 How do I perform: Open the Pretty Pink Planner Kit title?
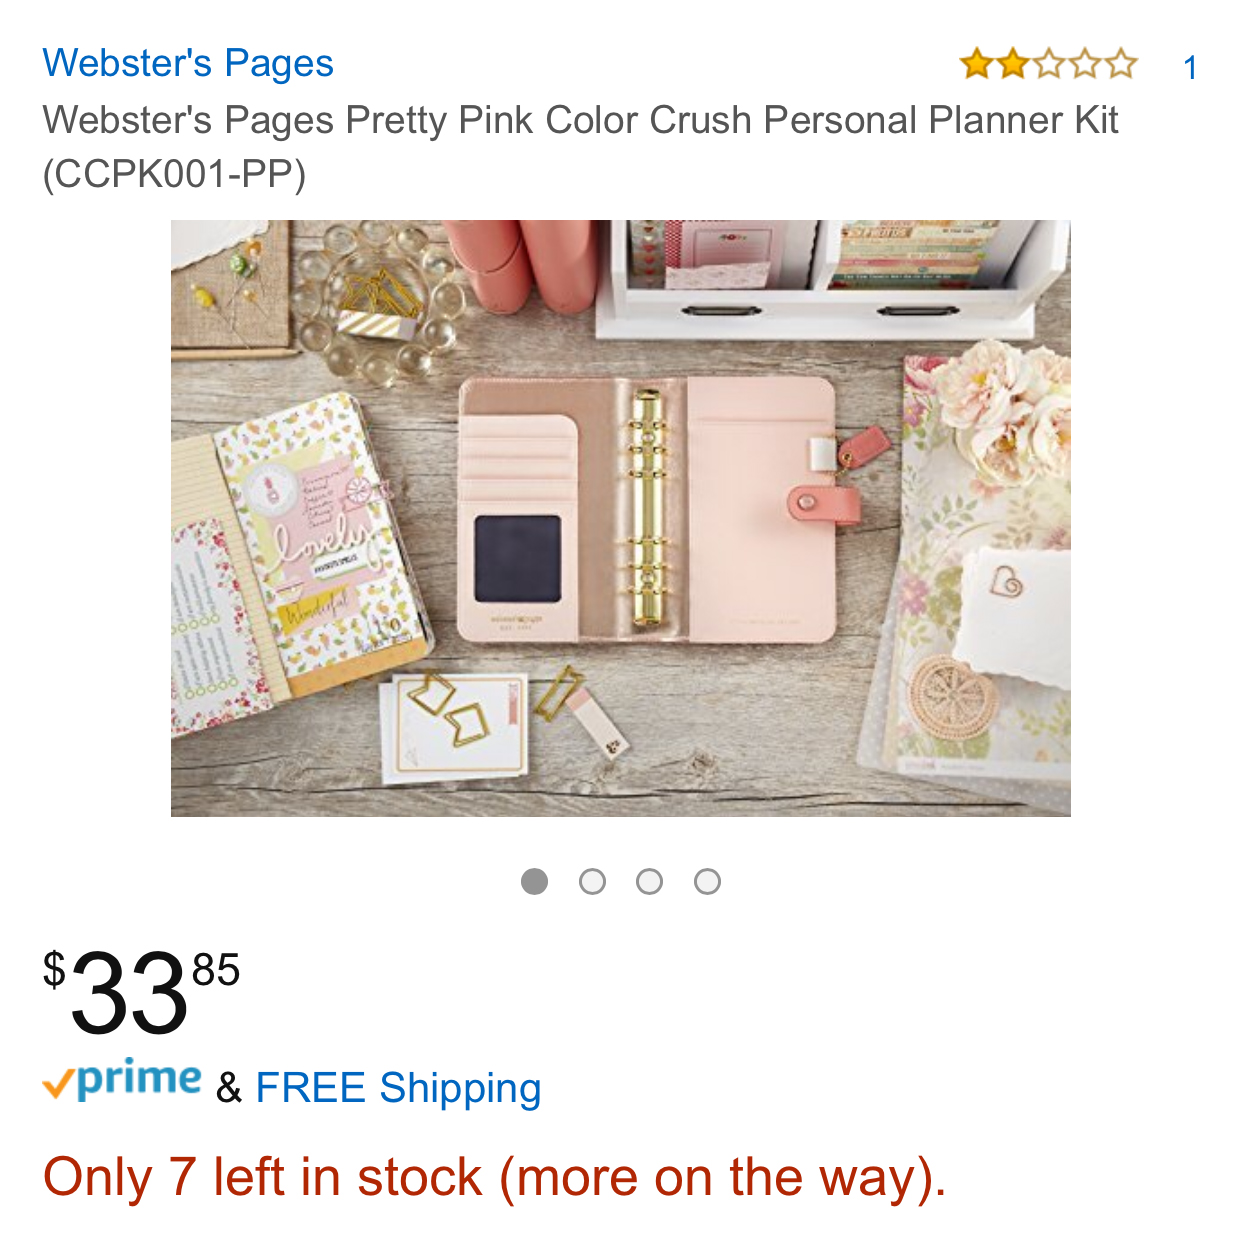580,120
